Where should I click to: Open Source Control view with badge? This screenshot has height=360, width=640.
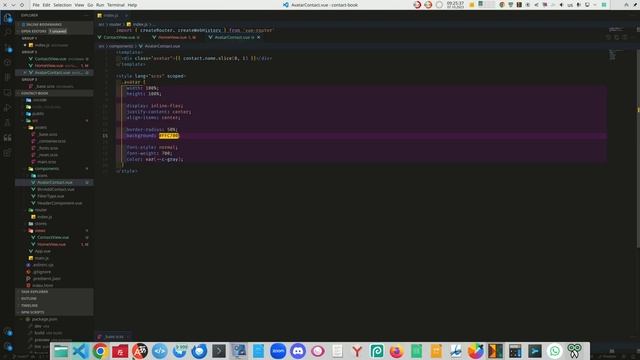point(7,48)
